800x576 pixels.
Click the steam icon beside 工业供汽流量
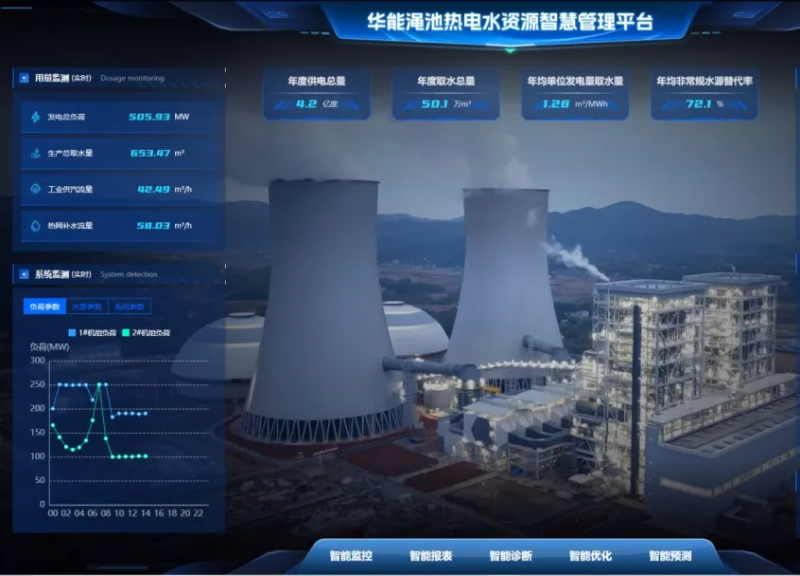click(35, 189)
